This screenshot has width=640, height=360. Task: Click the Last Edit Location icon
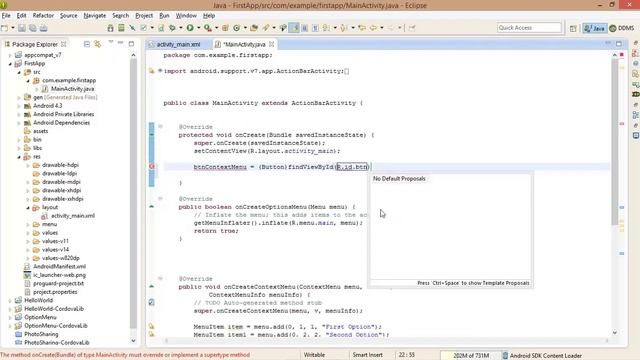tap(362, 28)
